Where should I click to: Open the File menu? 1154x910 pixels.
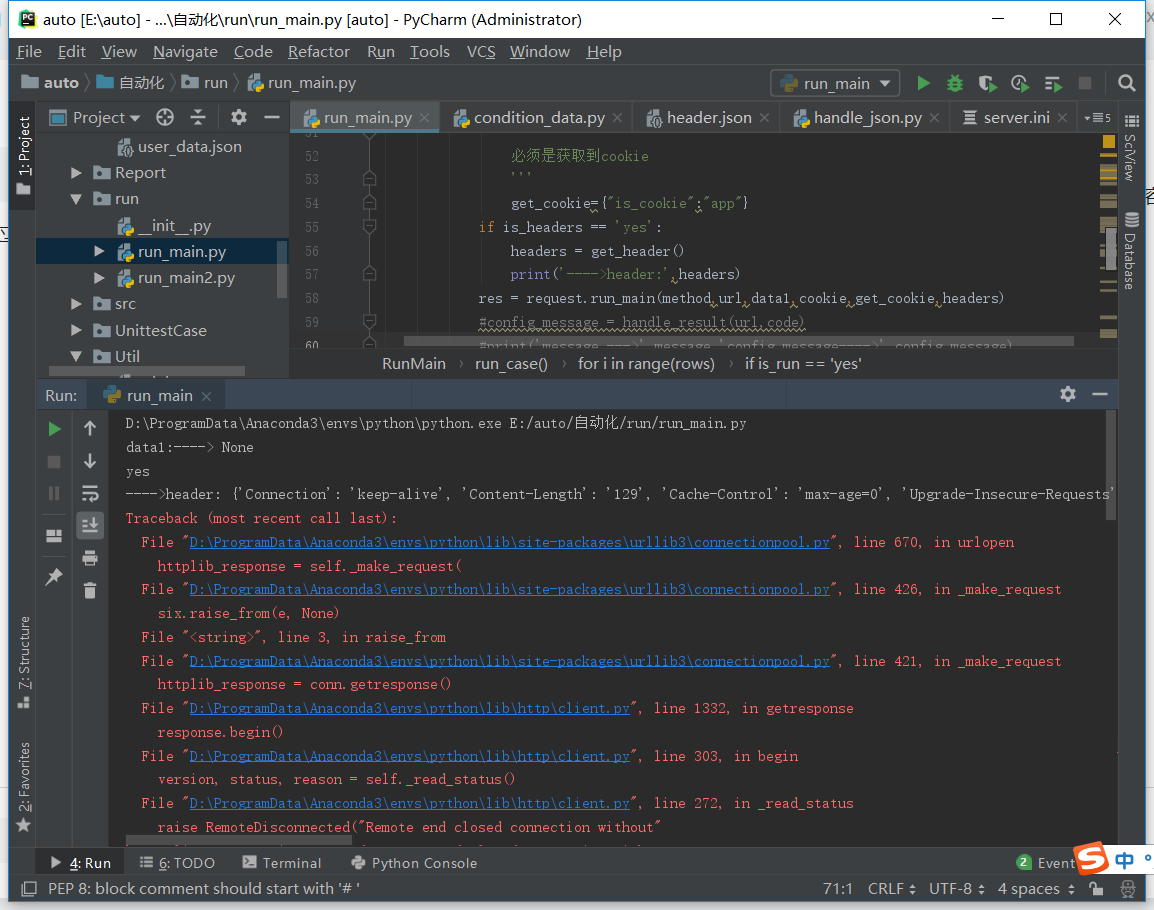click(x=29, y=52)
